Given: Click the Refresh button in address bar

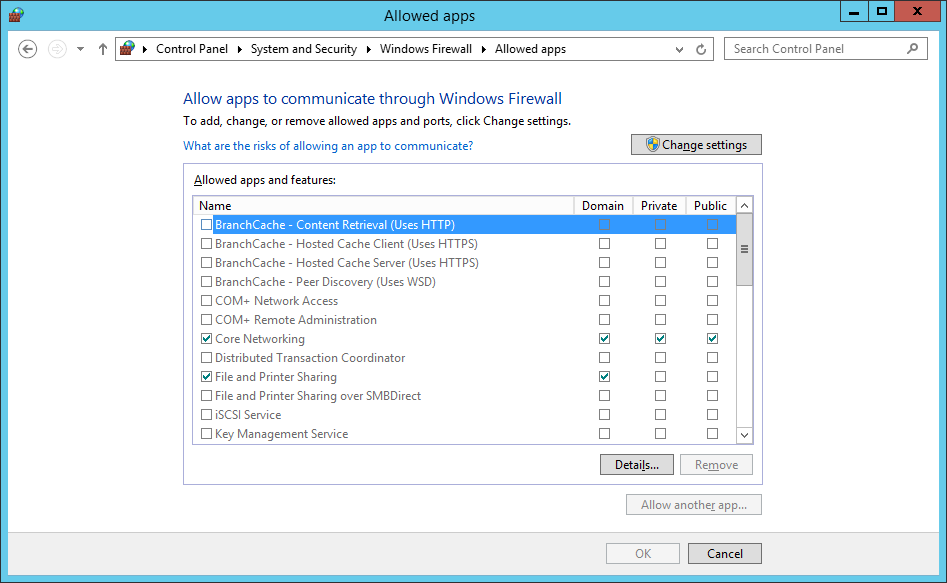Looking at the screenshot, I should click(x=702, y=49).
